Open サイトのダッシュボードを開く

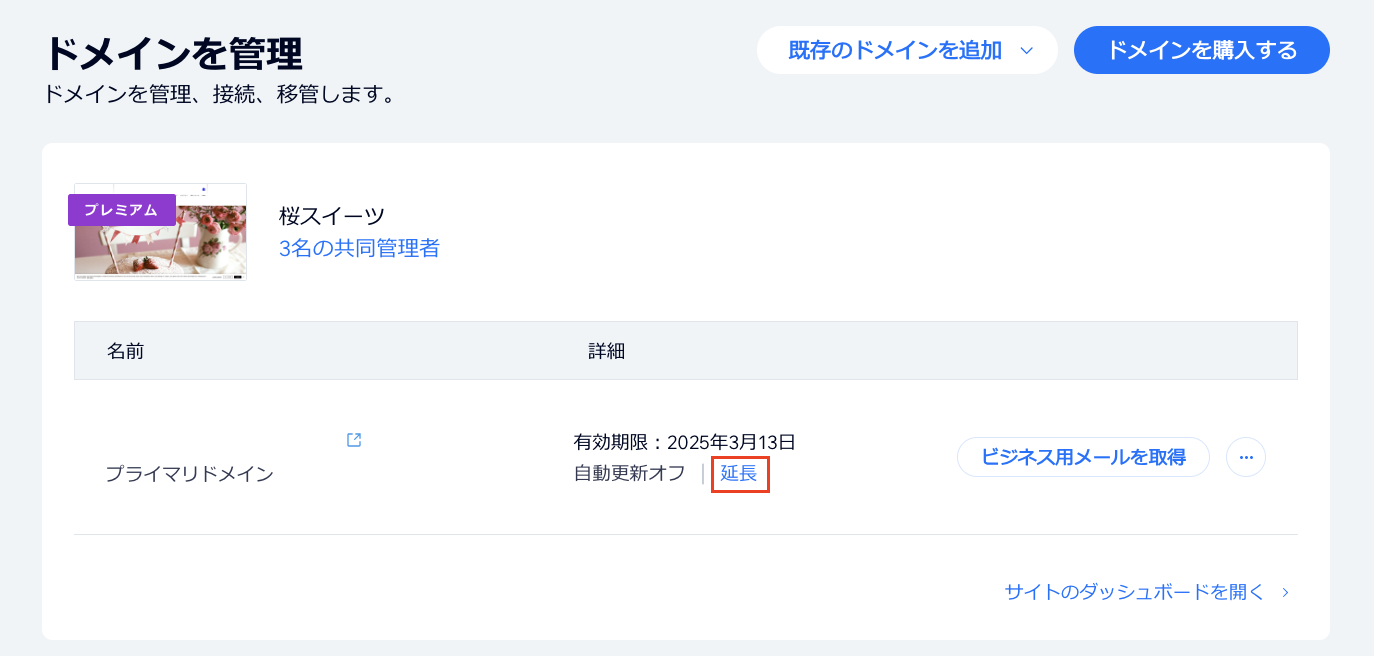point(1132,592)
